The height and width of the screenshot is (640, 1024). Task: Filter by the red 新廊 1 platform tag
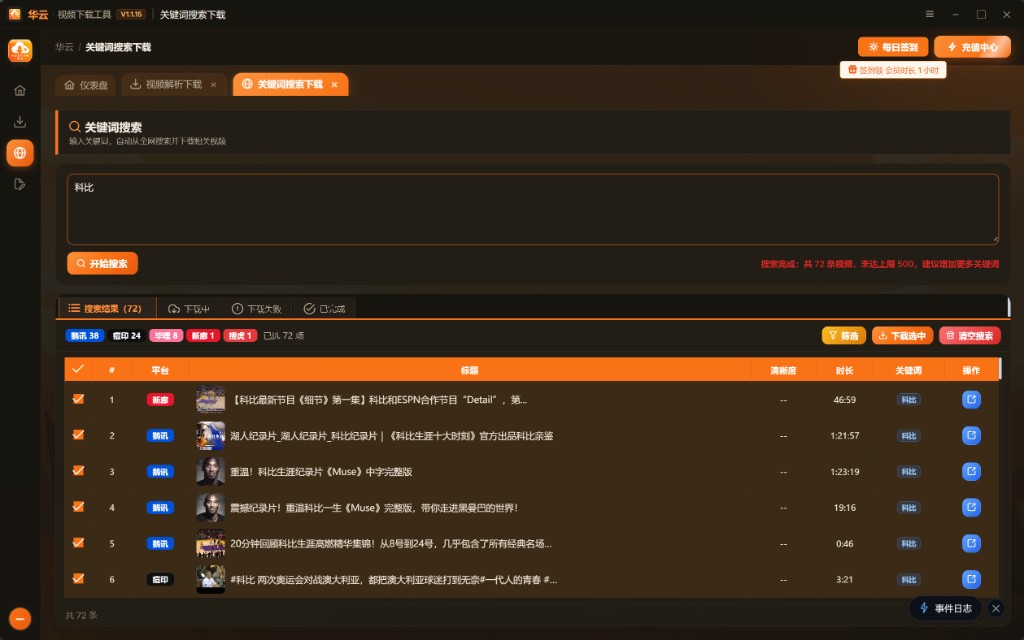pos(203,336)
